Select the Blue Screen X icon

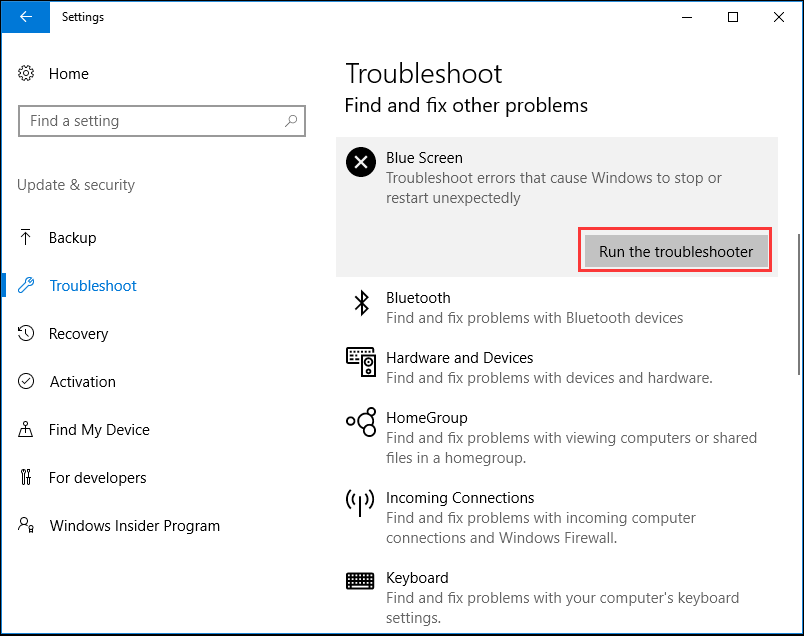point(360,162)
